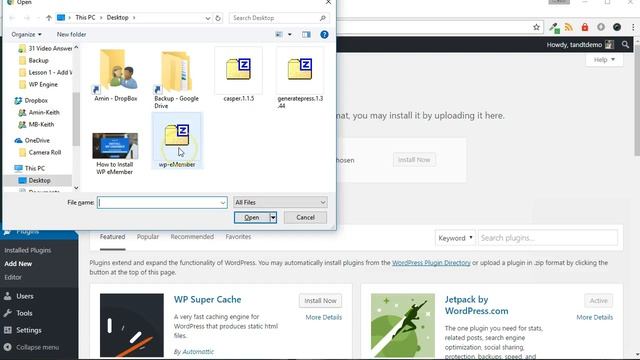Image resolution: width=640 pixels, height=360 pixels.
Task: Open the WordPress Plugin Directory link
Action: [431, 263]
